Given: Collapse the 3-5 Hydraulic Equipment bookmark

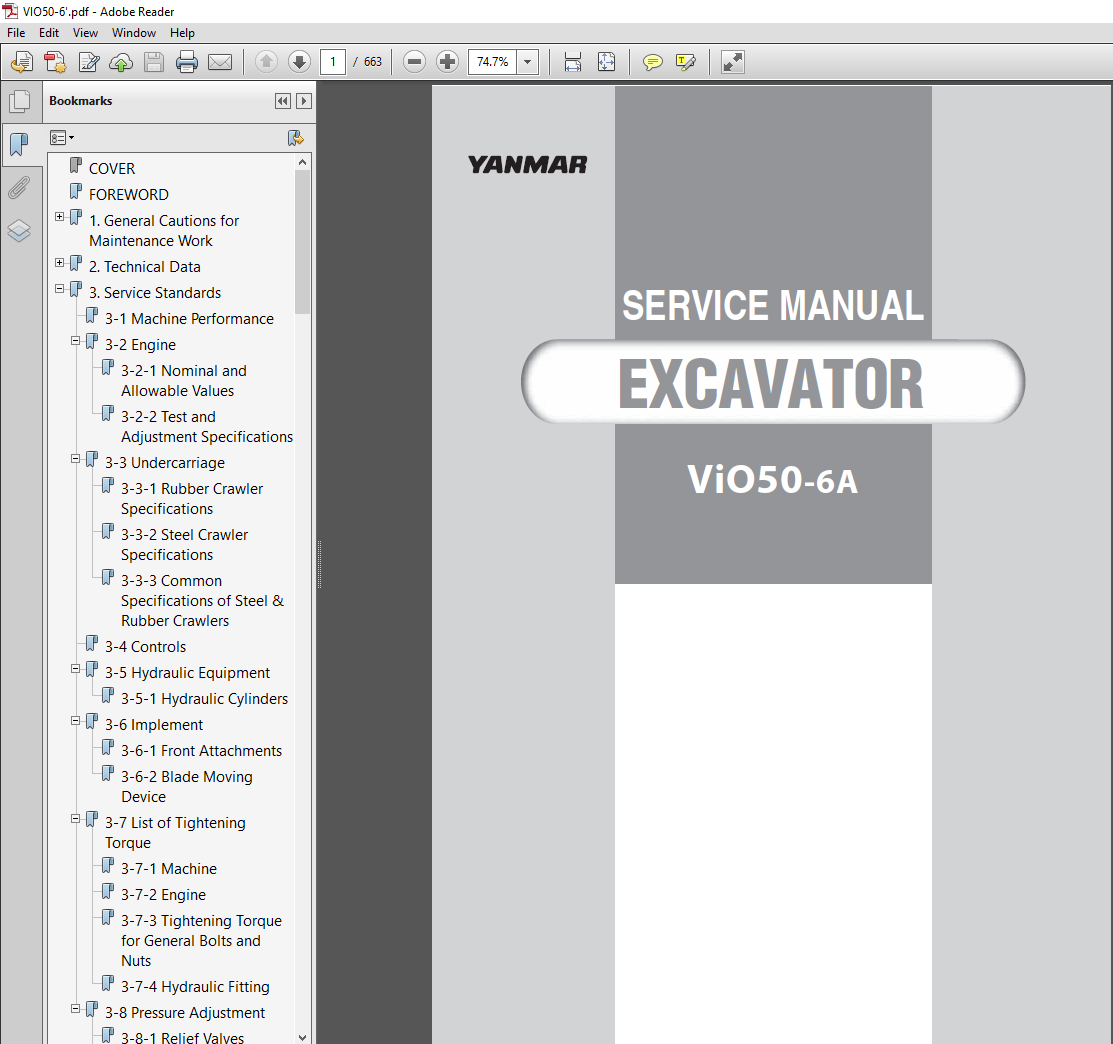Looking at the screenshot, I should [x=75, y=669].
